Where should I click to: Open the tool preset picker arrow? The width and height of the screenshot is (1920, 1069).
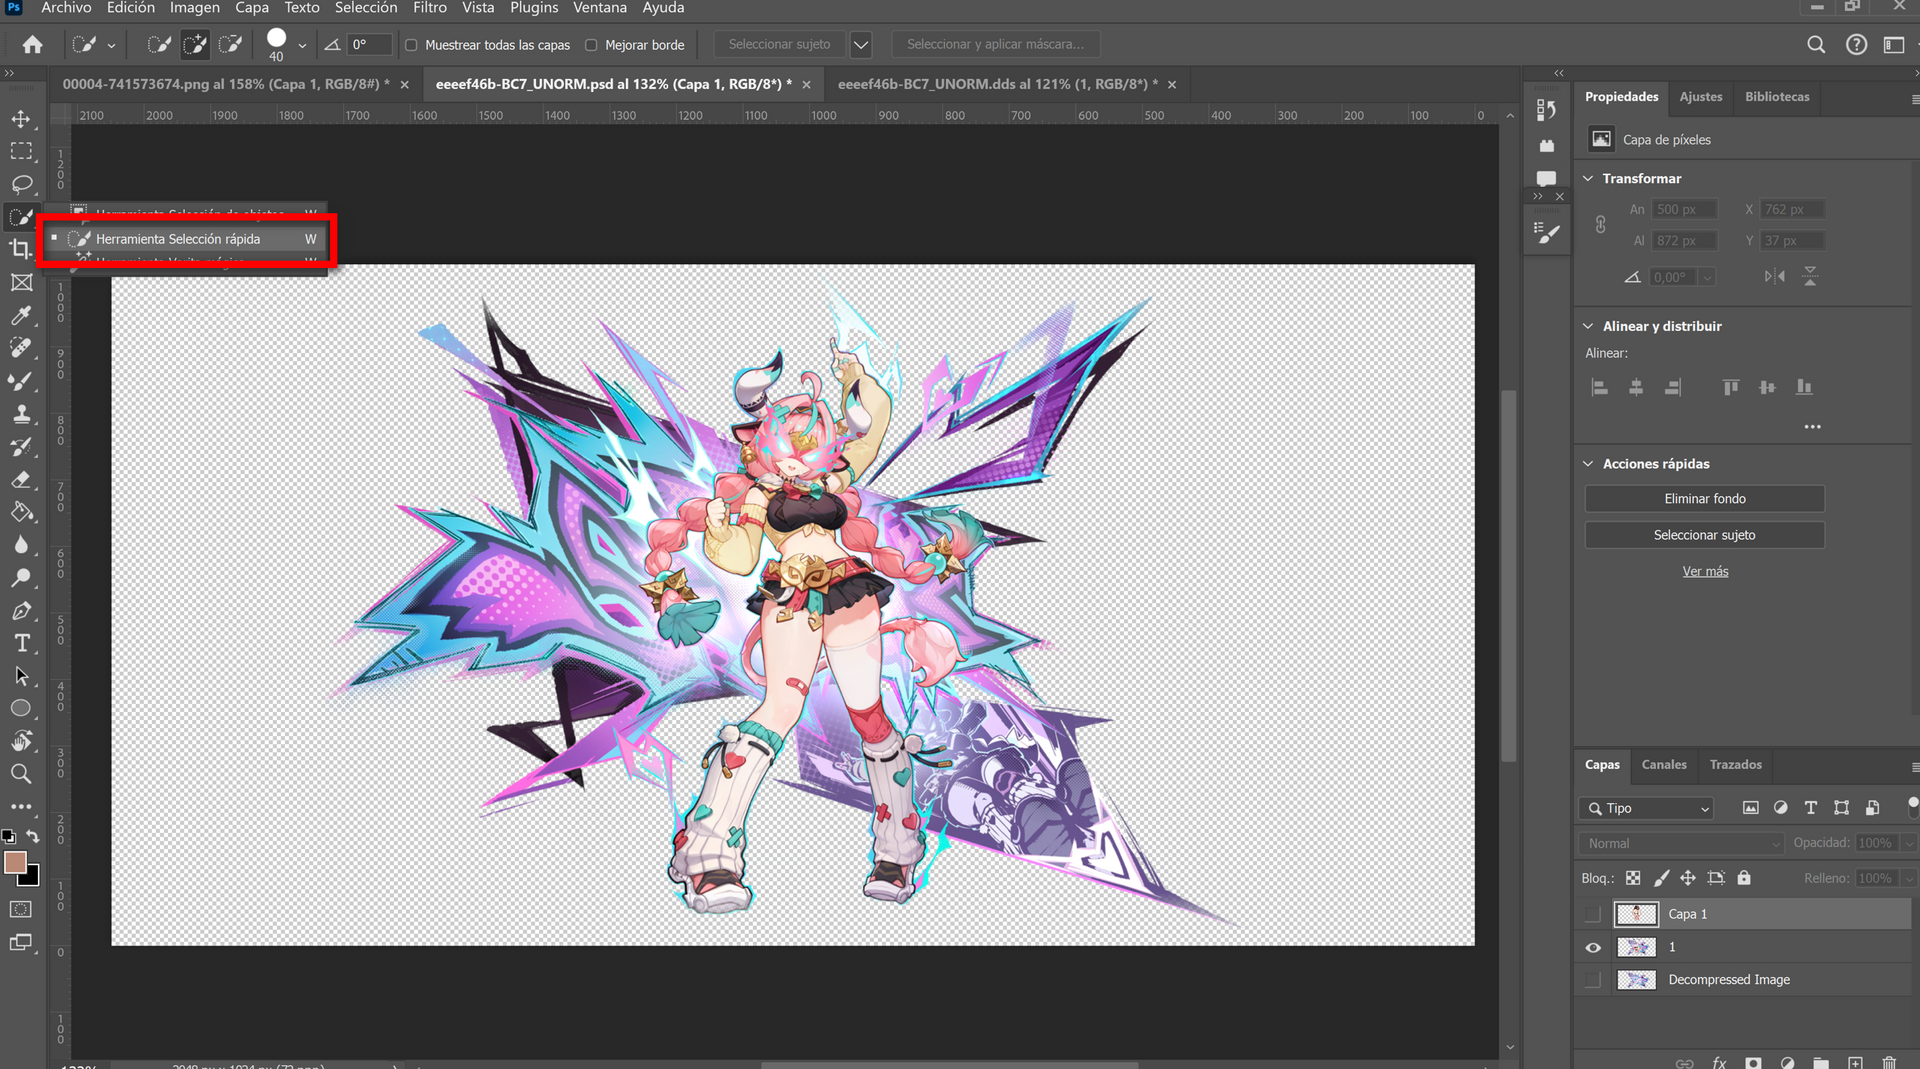point(111,45)
